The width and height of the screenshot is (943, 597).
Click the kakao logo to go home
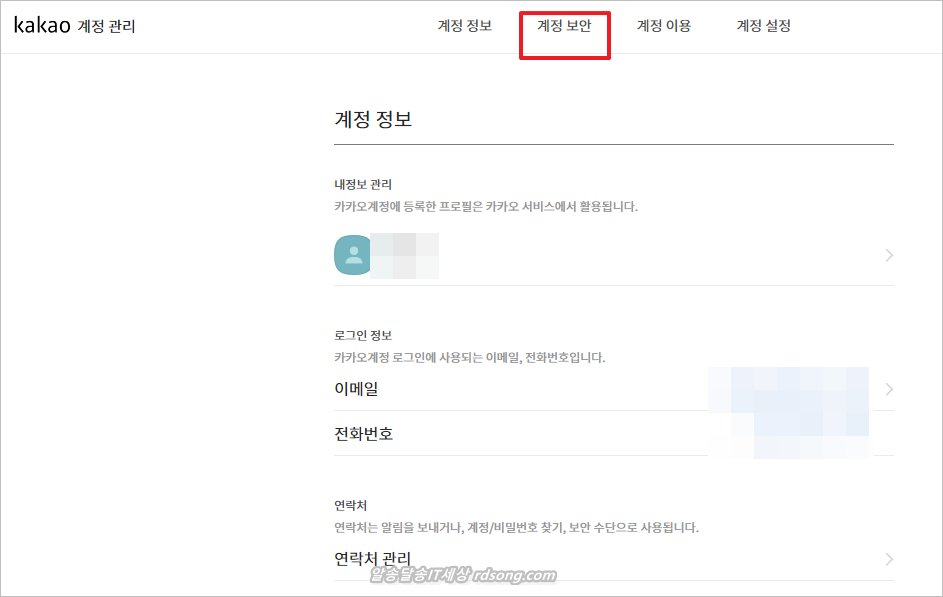40,25
